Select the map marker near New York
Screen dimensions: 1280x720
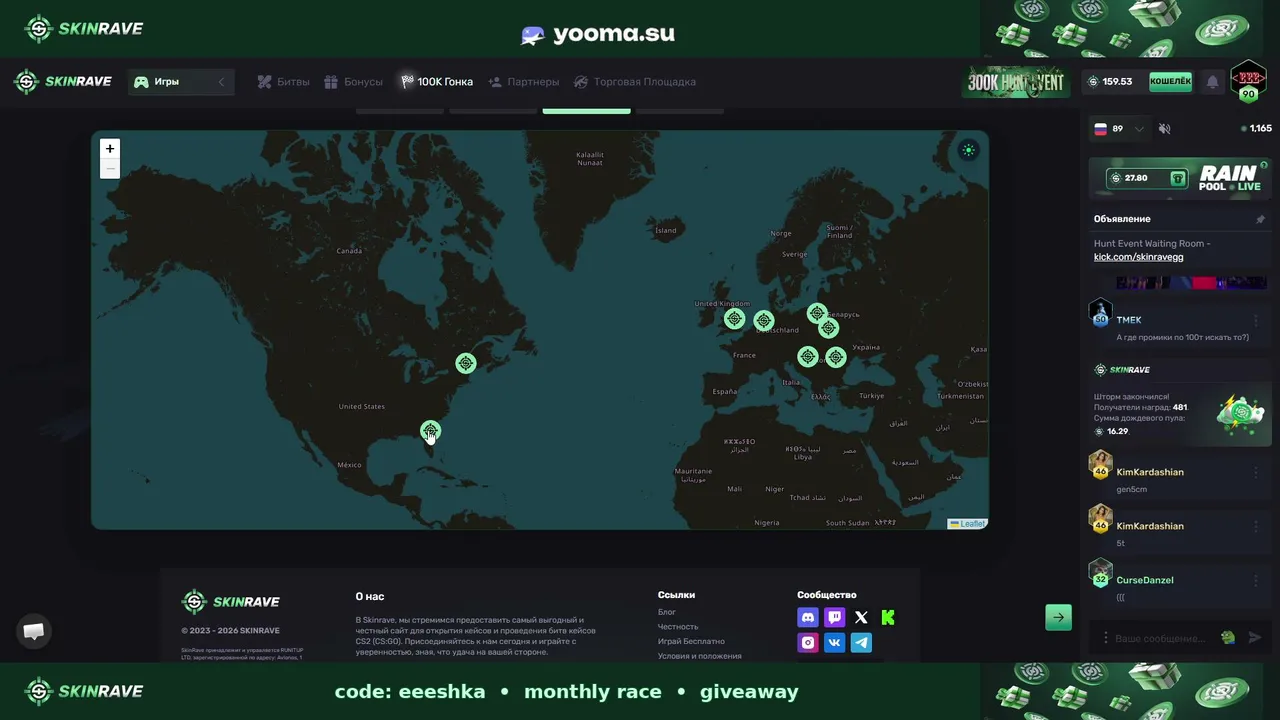pos(465,363)
